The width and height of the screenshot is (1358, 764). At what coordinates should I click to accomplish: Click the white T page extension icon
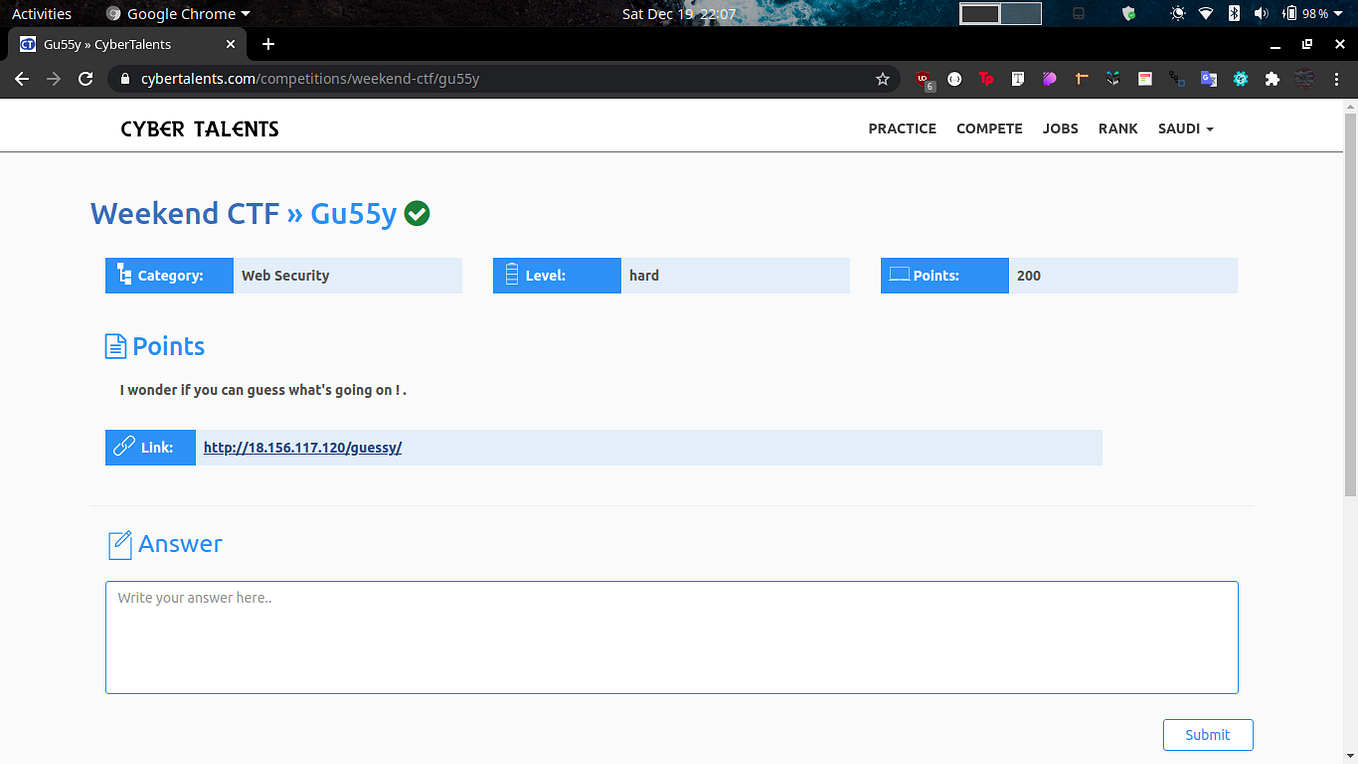click(1018, 79)
